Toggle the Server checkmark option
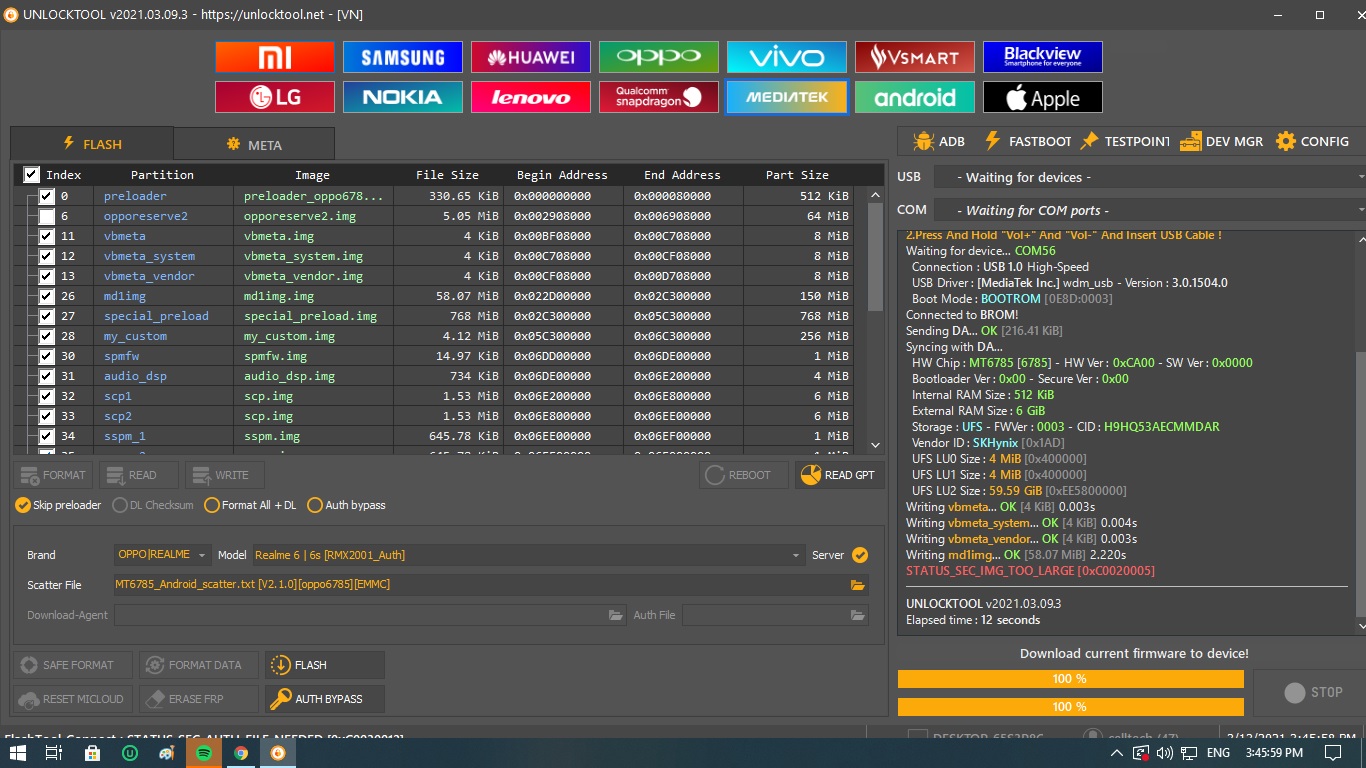 point(860,555)
